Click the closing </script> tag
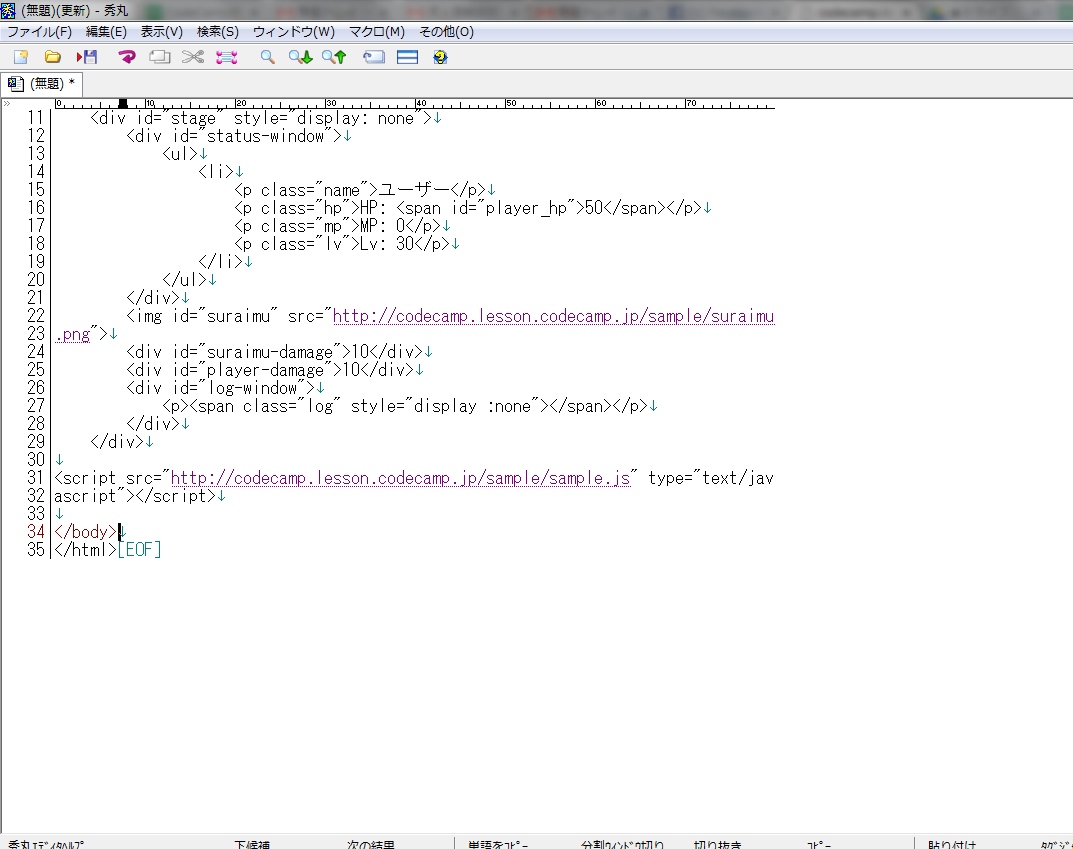 pyautogui.click(x=176, y=496)
